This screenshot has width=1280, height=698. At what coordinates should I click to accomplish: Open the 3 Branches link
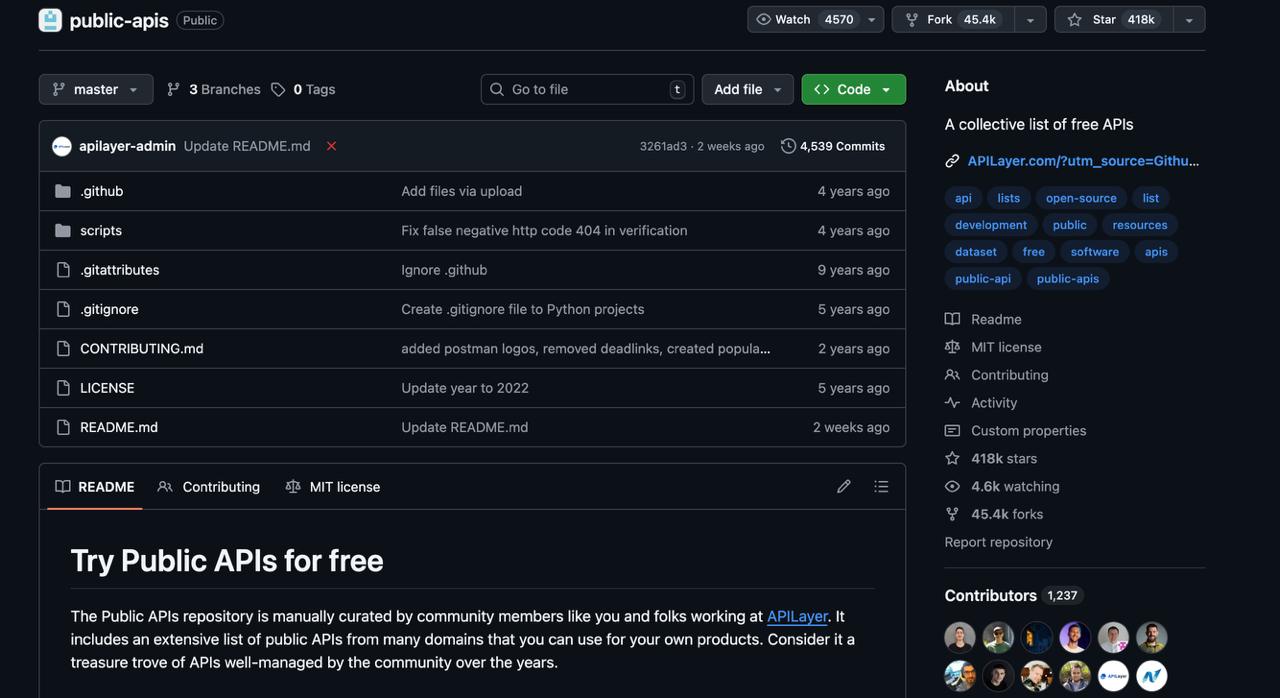point(213,89)
